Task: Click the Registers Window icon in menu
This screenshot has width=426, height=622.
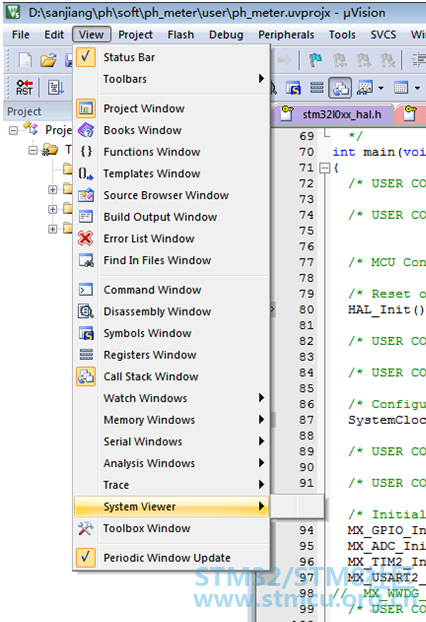Action: pos(86,355)
